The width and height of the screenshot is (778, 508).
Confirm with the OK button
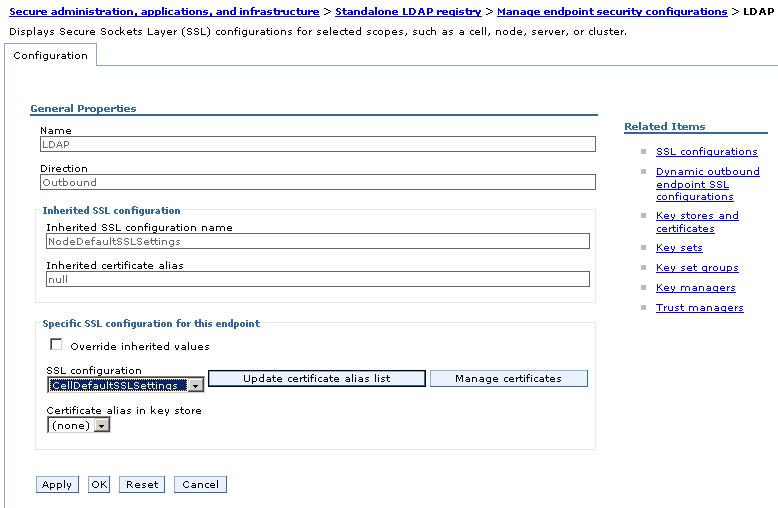pos(99,485)
